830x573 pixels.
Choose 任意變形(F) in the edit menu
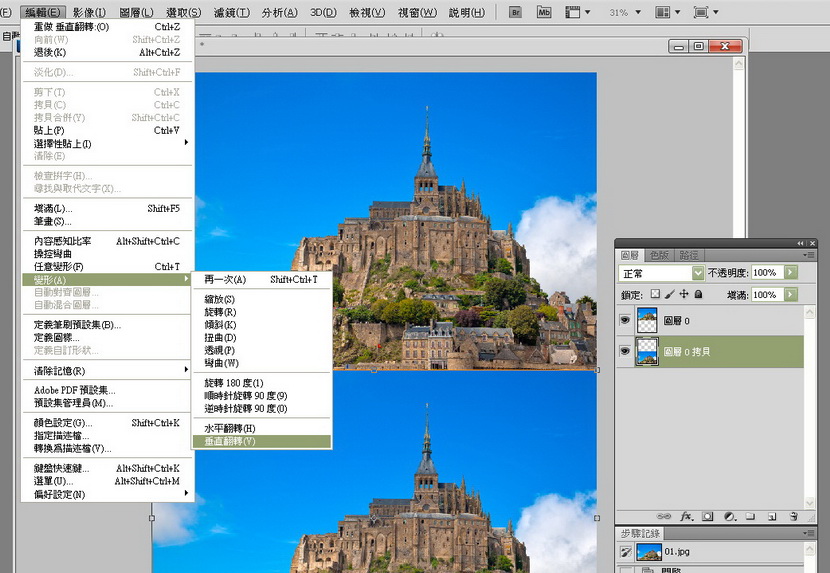click(x=108, y=266)
